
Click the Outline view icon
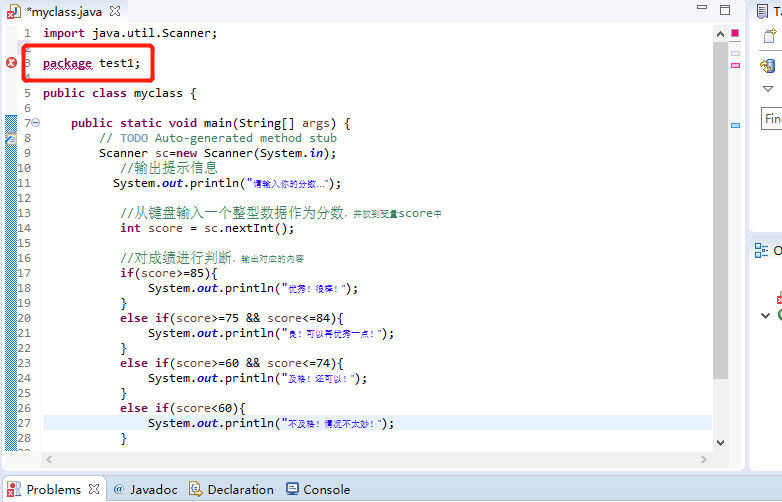pos(762,250)
